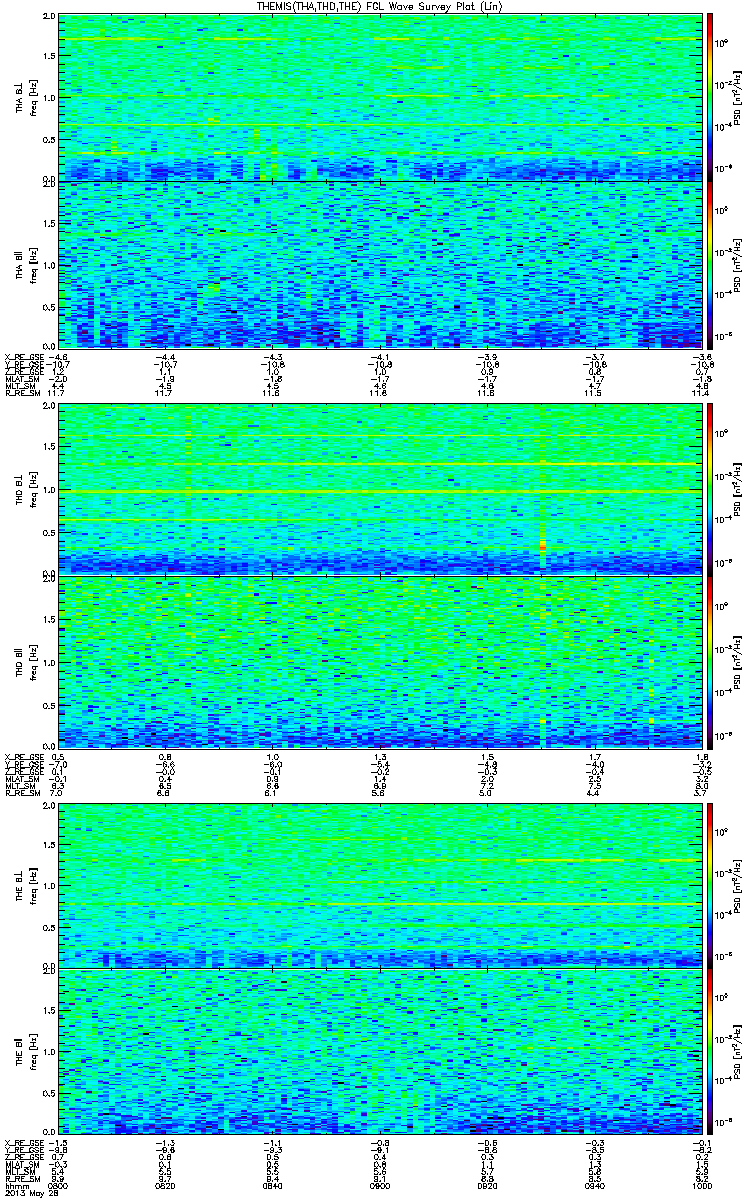Select the THD B-parallel spectrogram panel
Viewport: 750px width, 1200px height.
click(379, 660)
